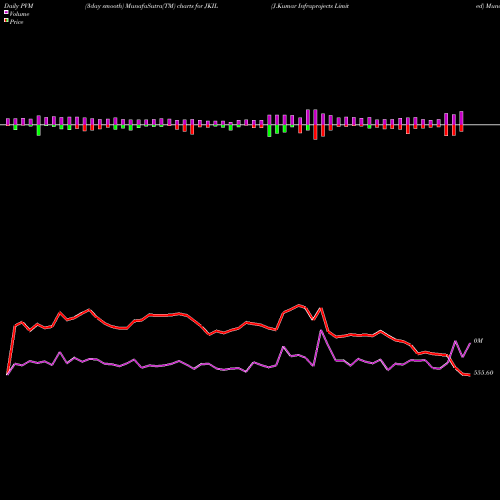Click the end point of the red price line
The image size is (500, 500).
tap(469, 375)
